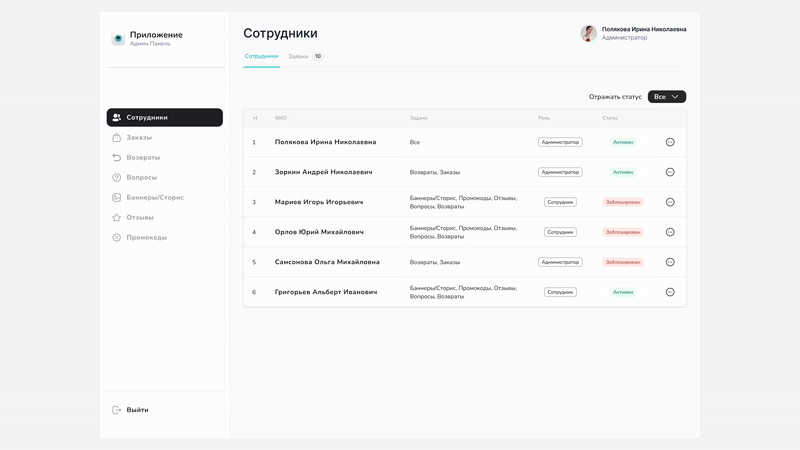Open profile of Полякова Ирина Николаевна in header
The image size is (800, 450).
[644, 29]
